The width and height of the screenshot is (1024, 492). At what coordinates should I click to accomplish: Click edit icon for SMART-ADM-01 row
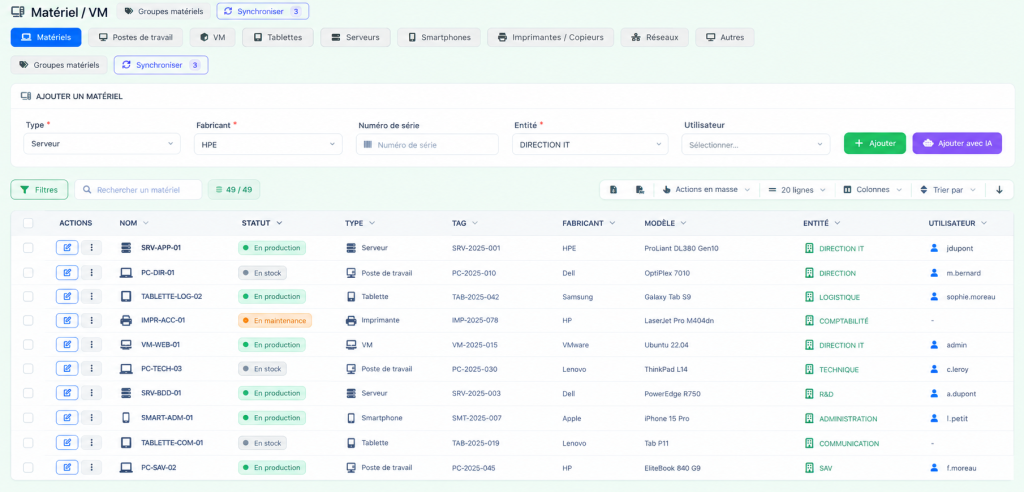pyautogui.click(x=67, y=418)
